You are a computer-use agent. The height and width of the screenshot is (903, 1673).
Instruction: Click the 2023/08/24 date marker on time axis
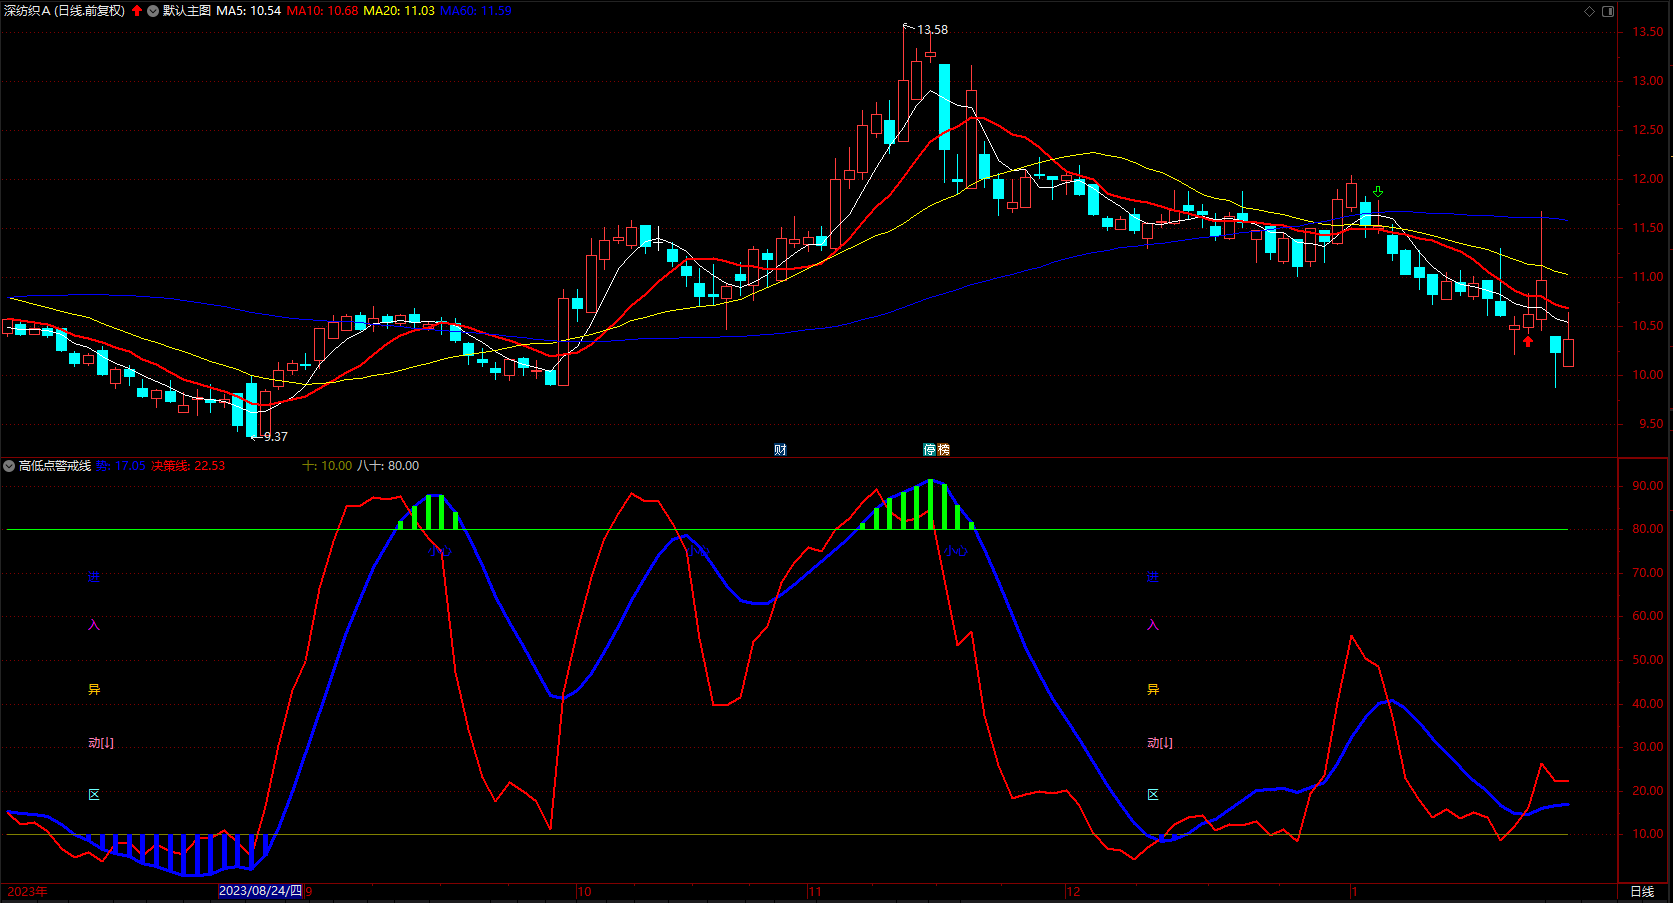(260, 891)
